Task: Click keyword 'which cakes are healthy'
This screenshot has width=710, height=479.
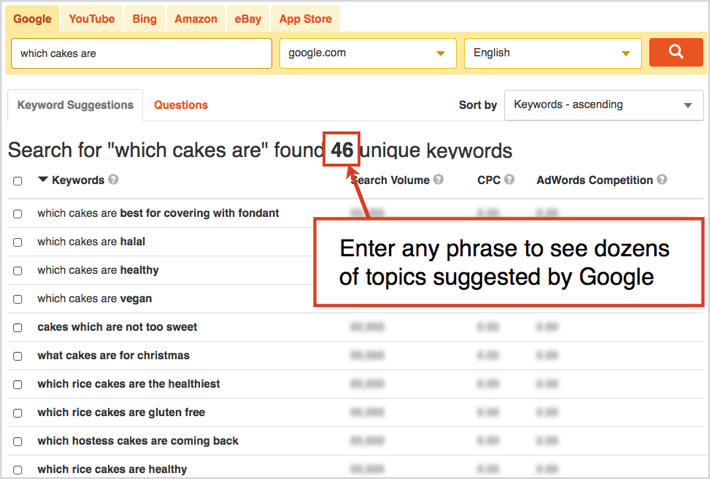Action: pyautogui.click(x=98, y=270)
